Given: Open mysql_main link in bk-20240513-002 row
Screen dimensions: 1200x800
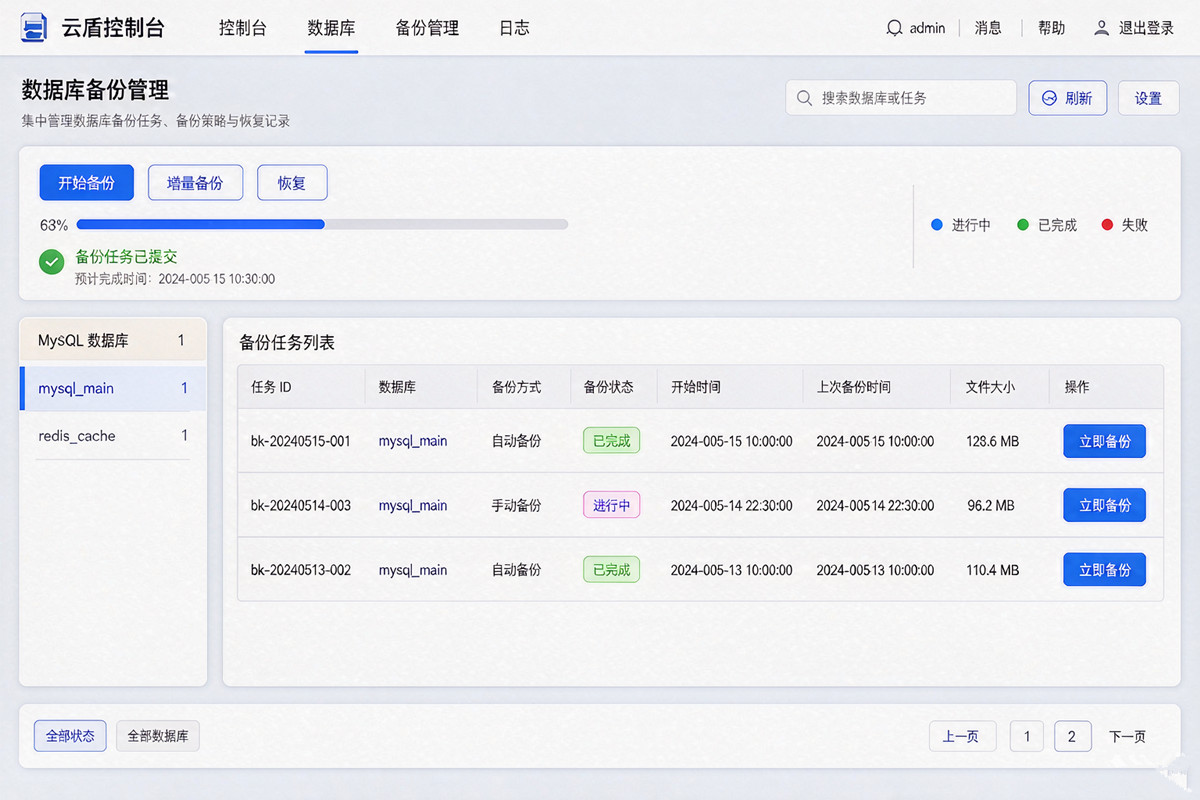Looking at the screenshot, I should [x=413, y=570].
